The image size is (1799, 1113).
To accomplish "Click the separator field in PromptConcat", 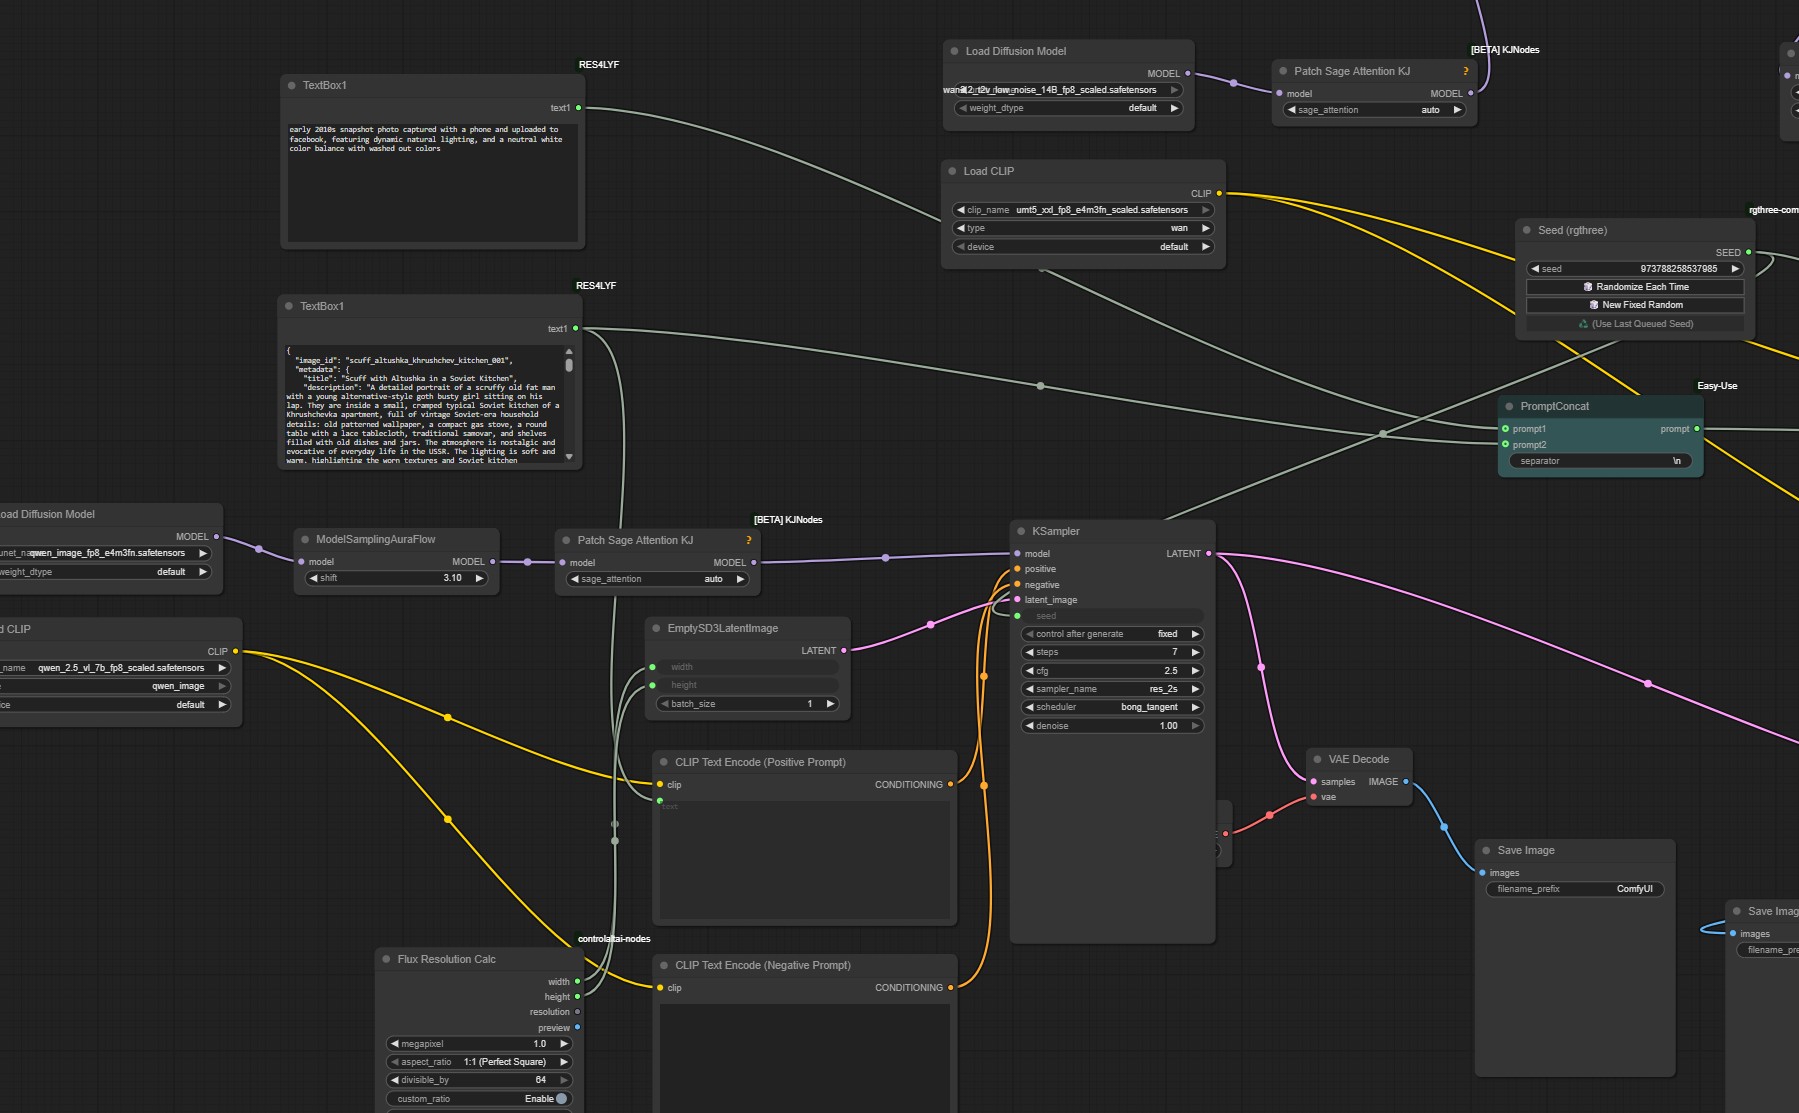I will click(x=1601, y=461).
